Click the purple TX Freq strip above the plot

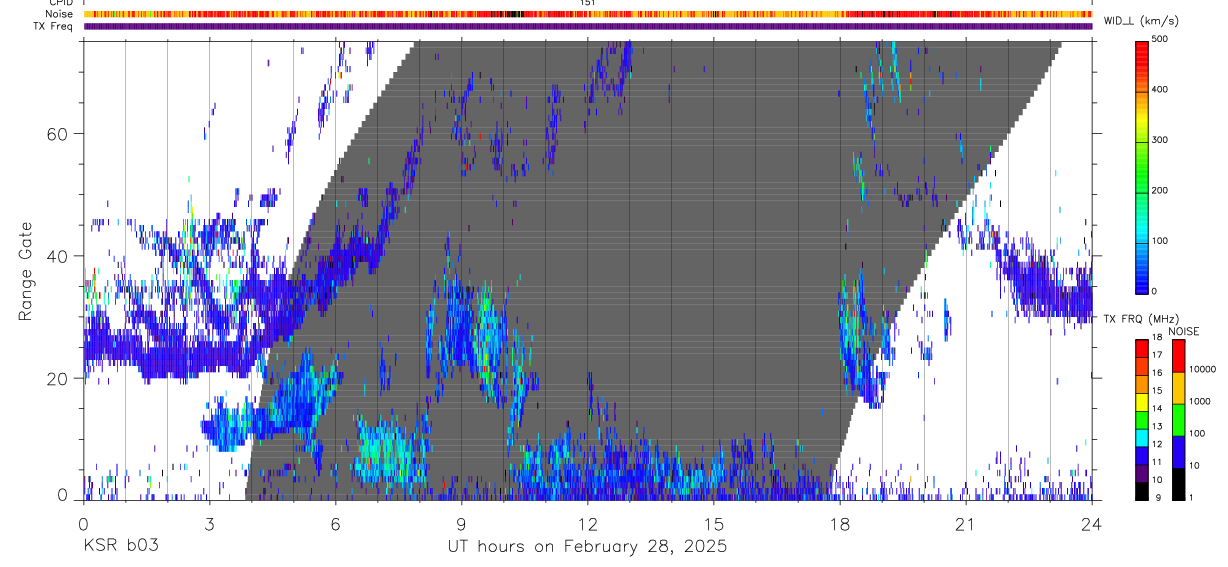pyautogui.click(x=587, y=26)
